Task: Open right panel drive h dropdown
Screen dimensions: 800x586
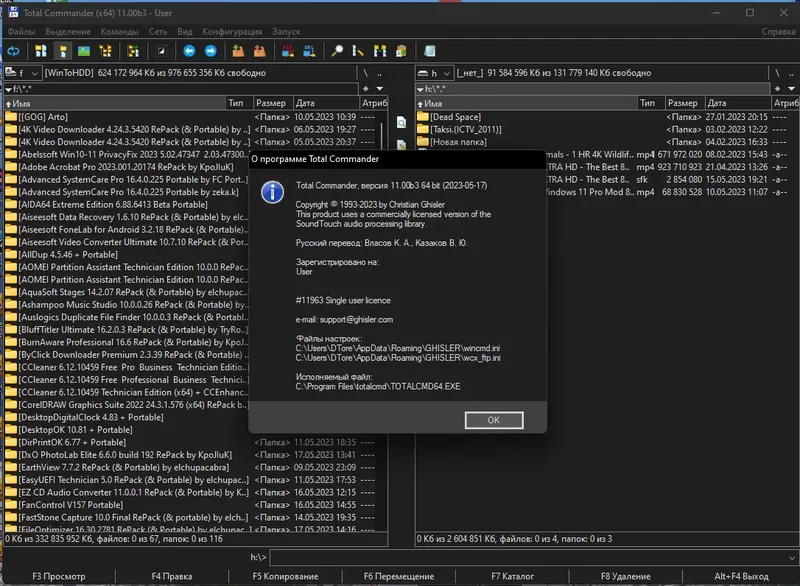Action: coord(434,73)
